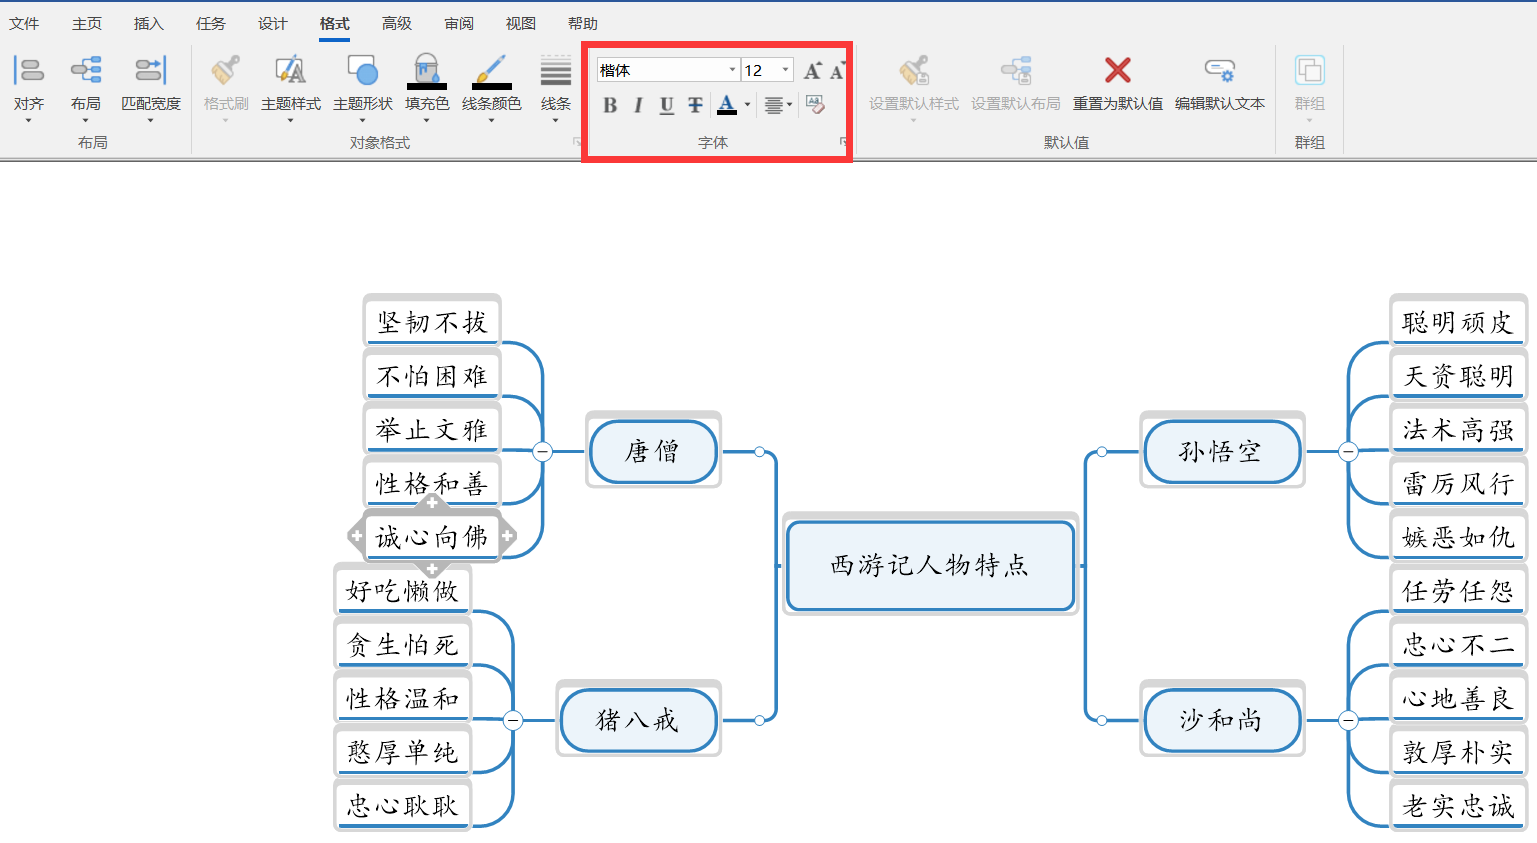Viewport: 1537px width, 843px height.
Task: Increase font size with the grow font icon
Action: point(813,70)
